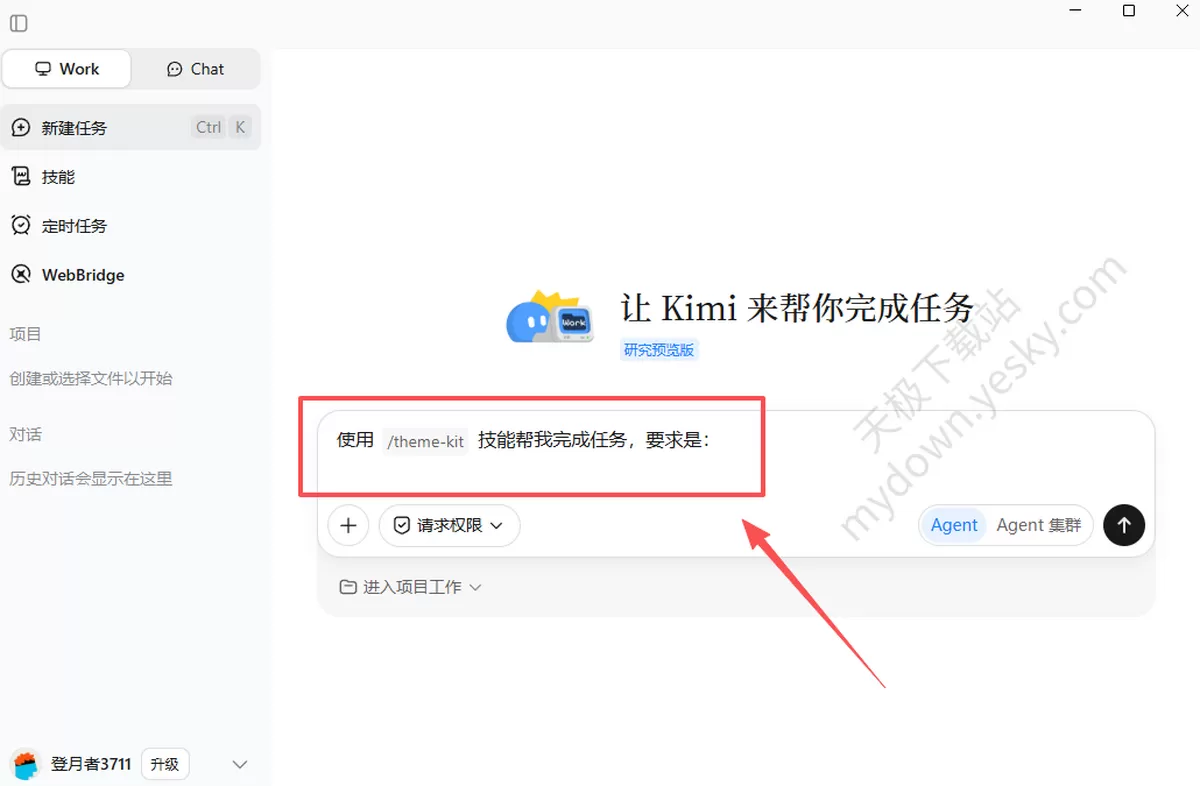Click the Ctrl K shortcut hint

tap(222, 127)
